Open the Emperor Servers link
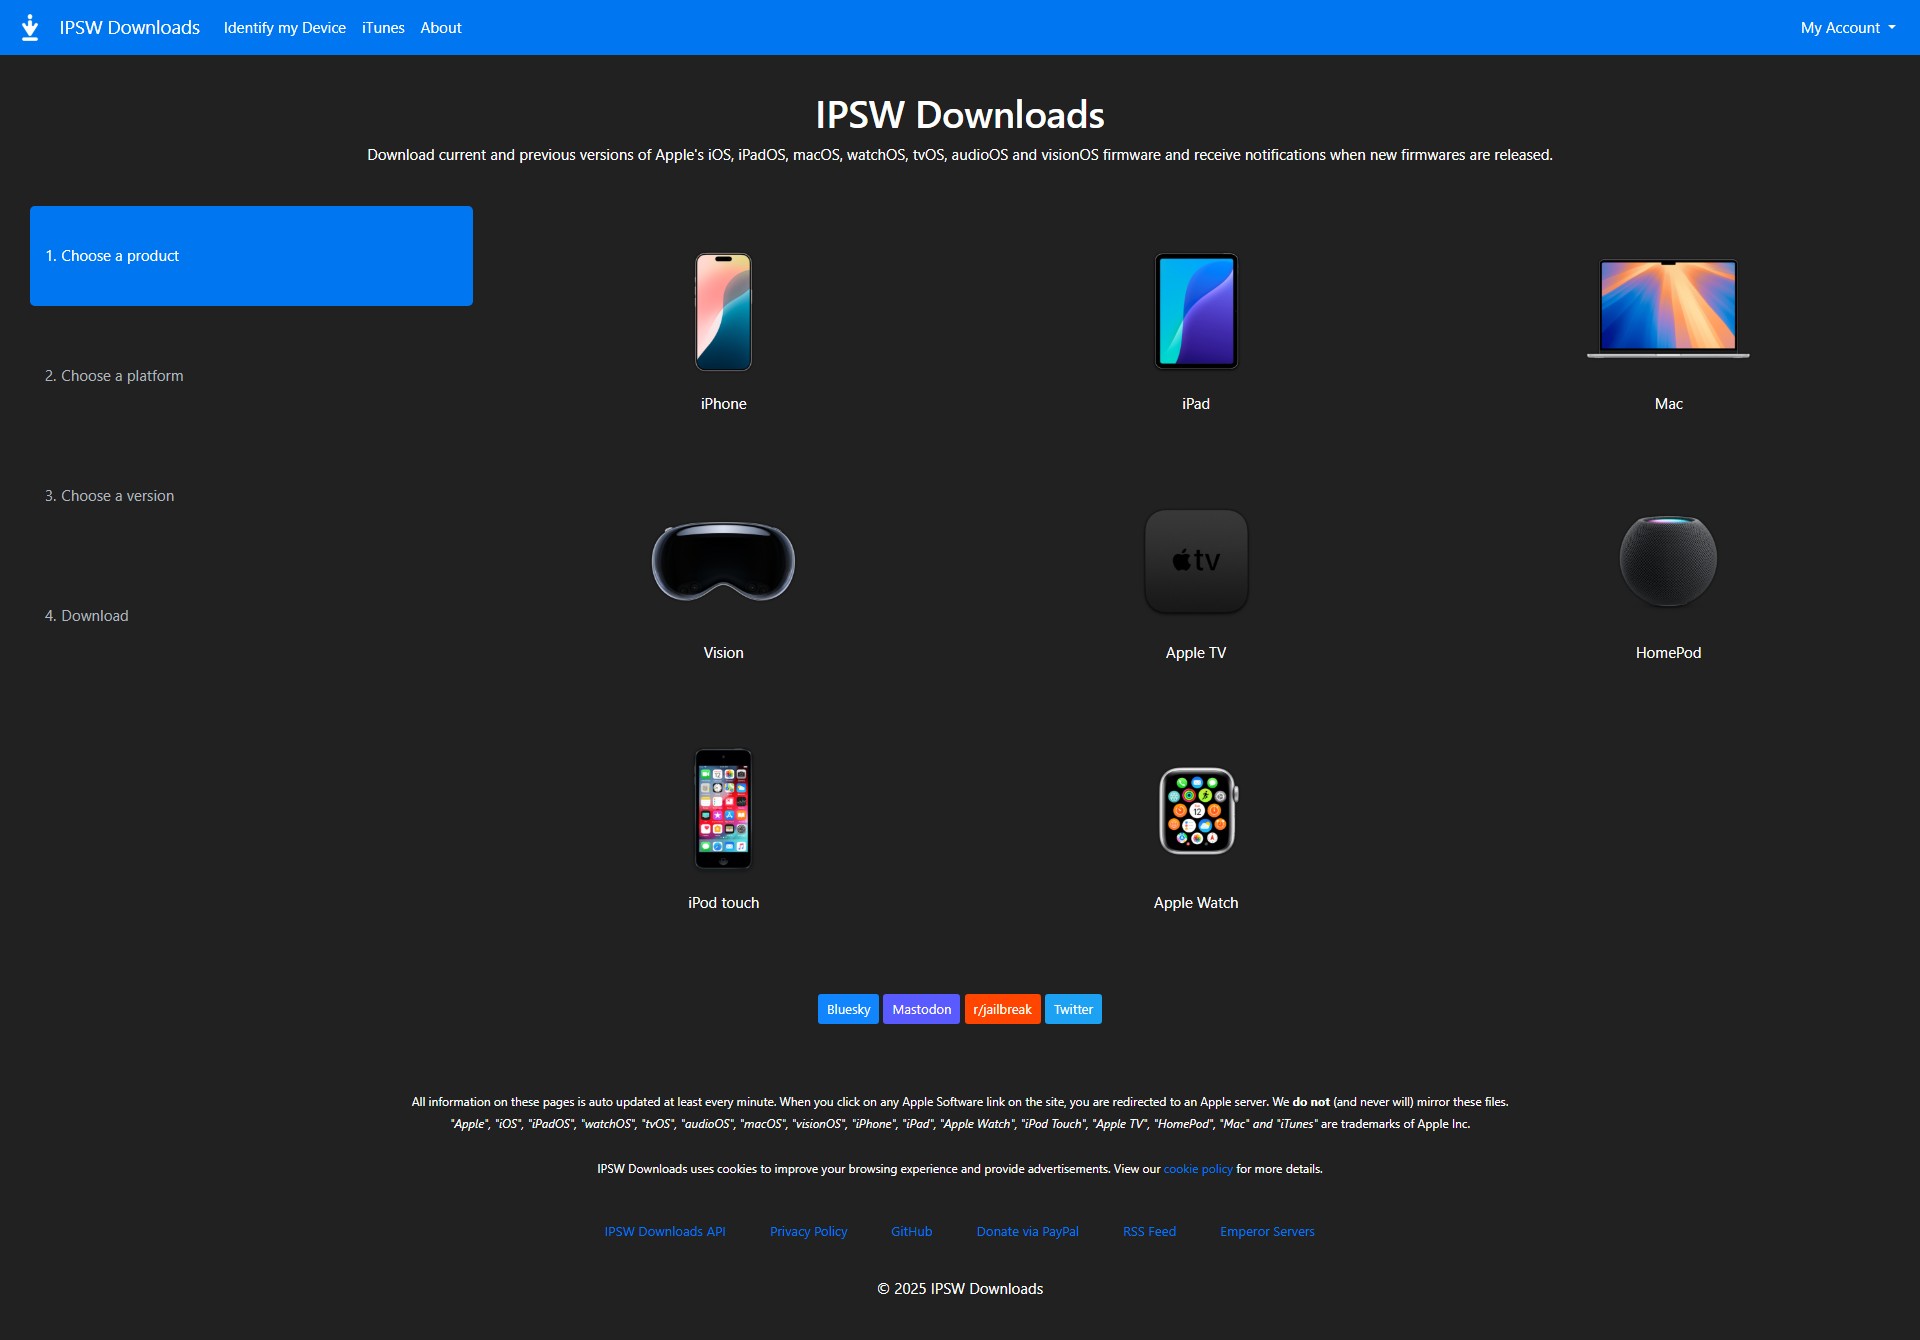 [1267, 1232]
